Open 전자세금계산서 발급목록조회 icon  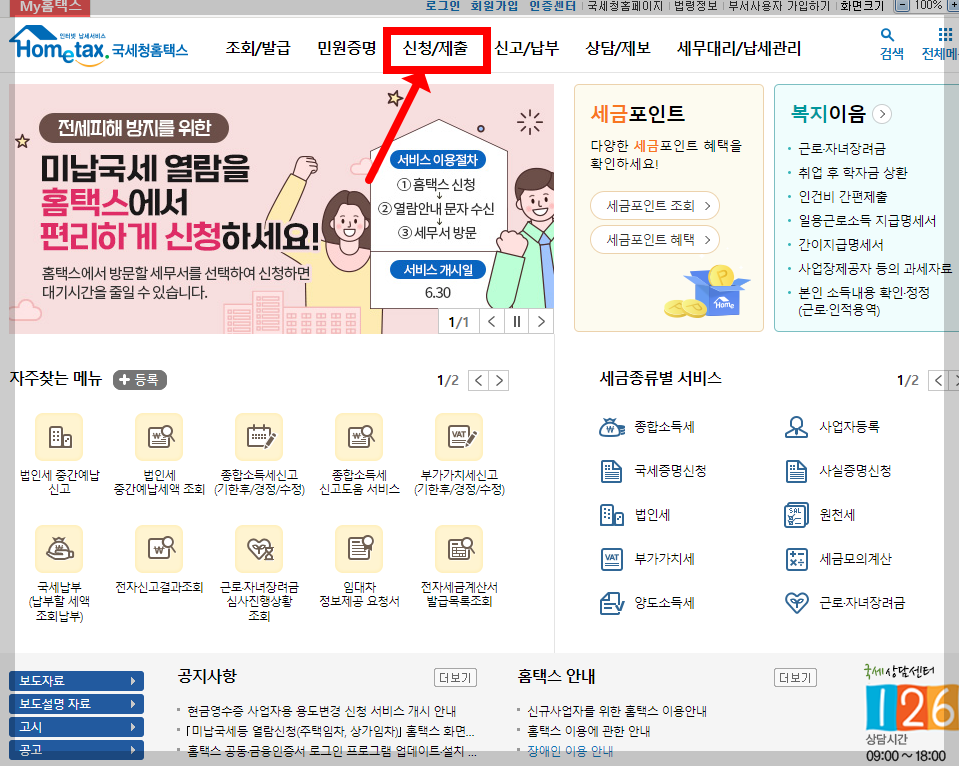459,549
